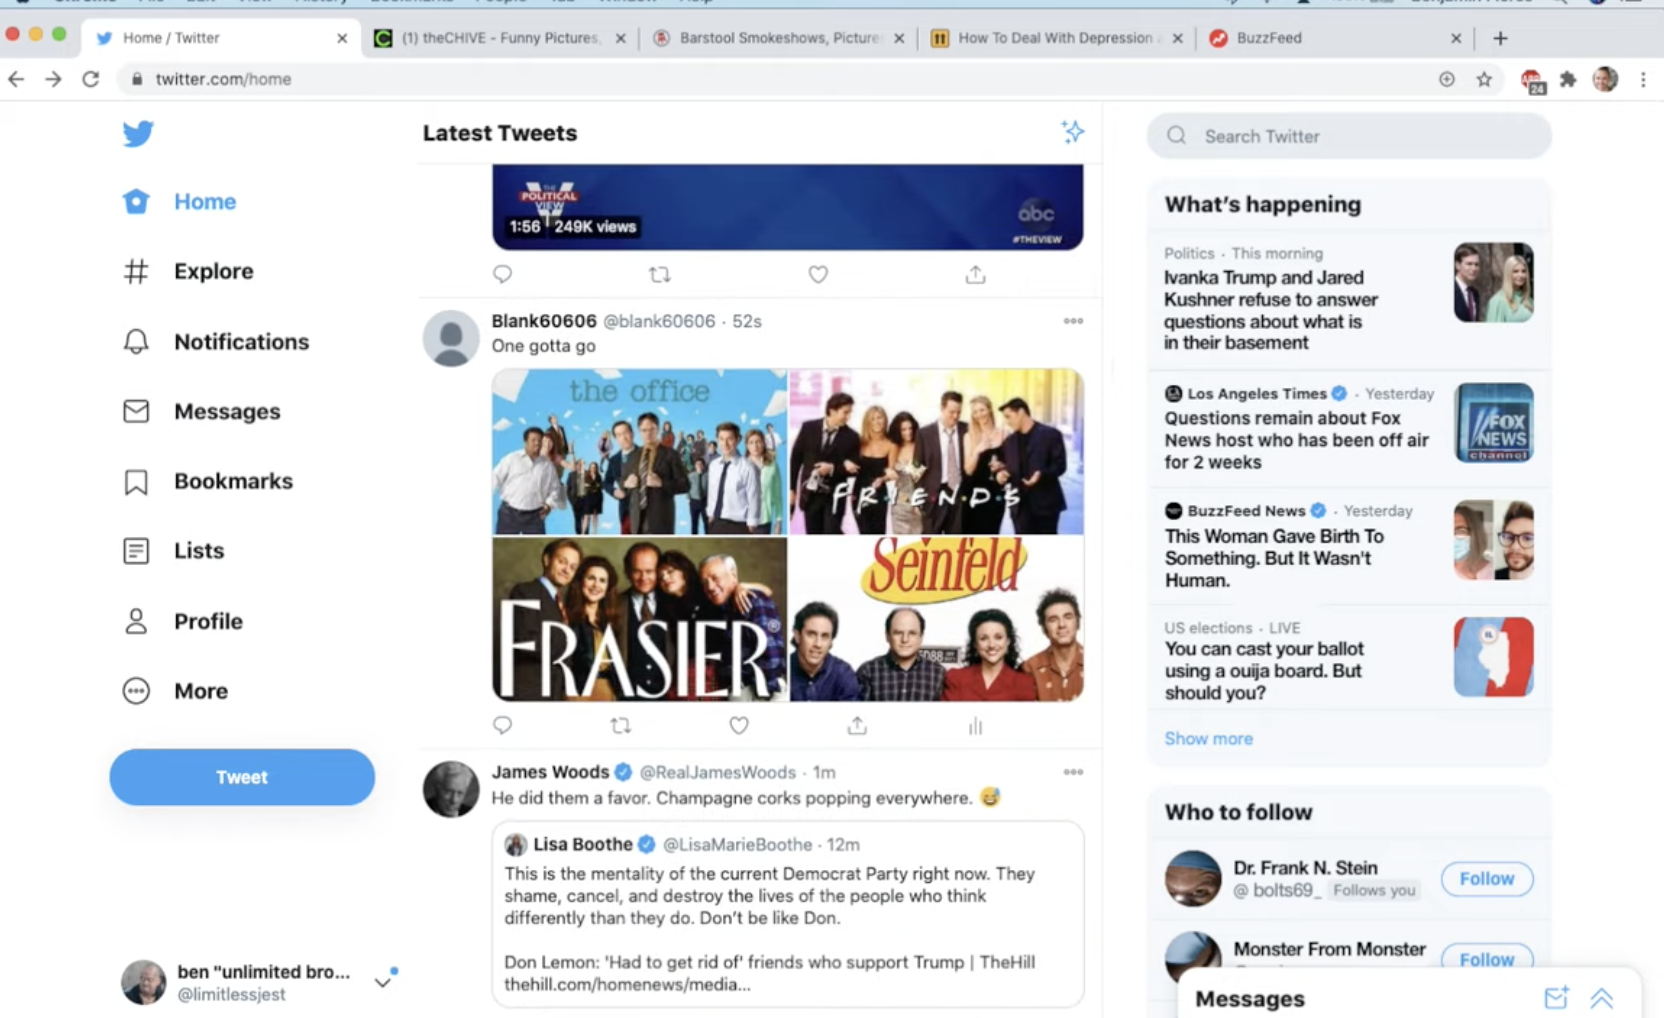The image size is (1664, 1018).
Task: Open a new browser tab
Action: (1500, 38)
